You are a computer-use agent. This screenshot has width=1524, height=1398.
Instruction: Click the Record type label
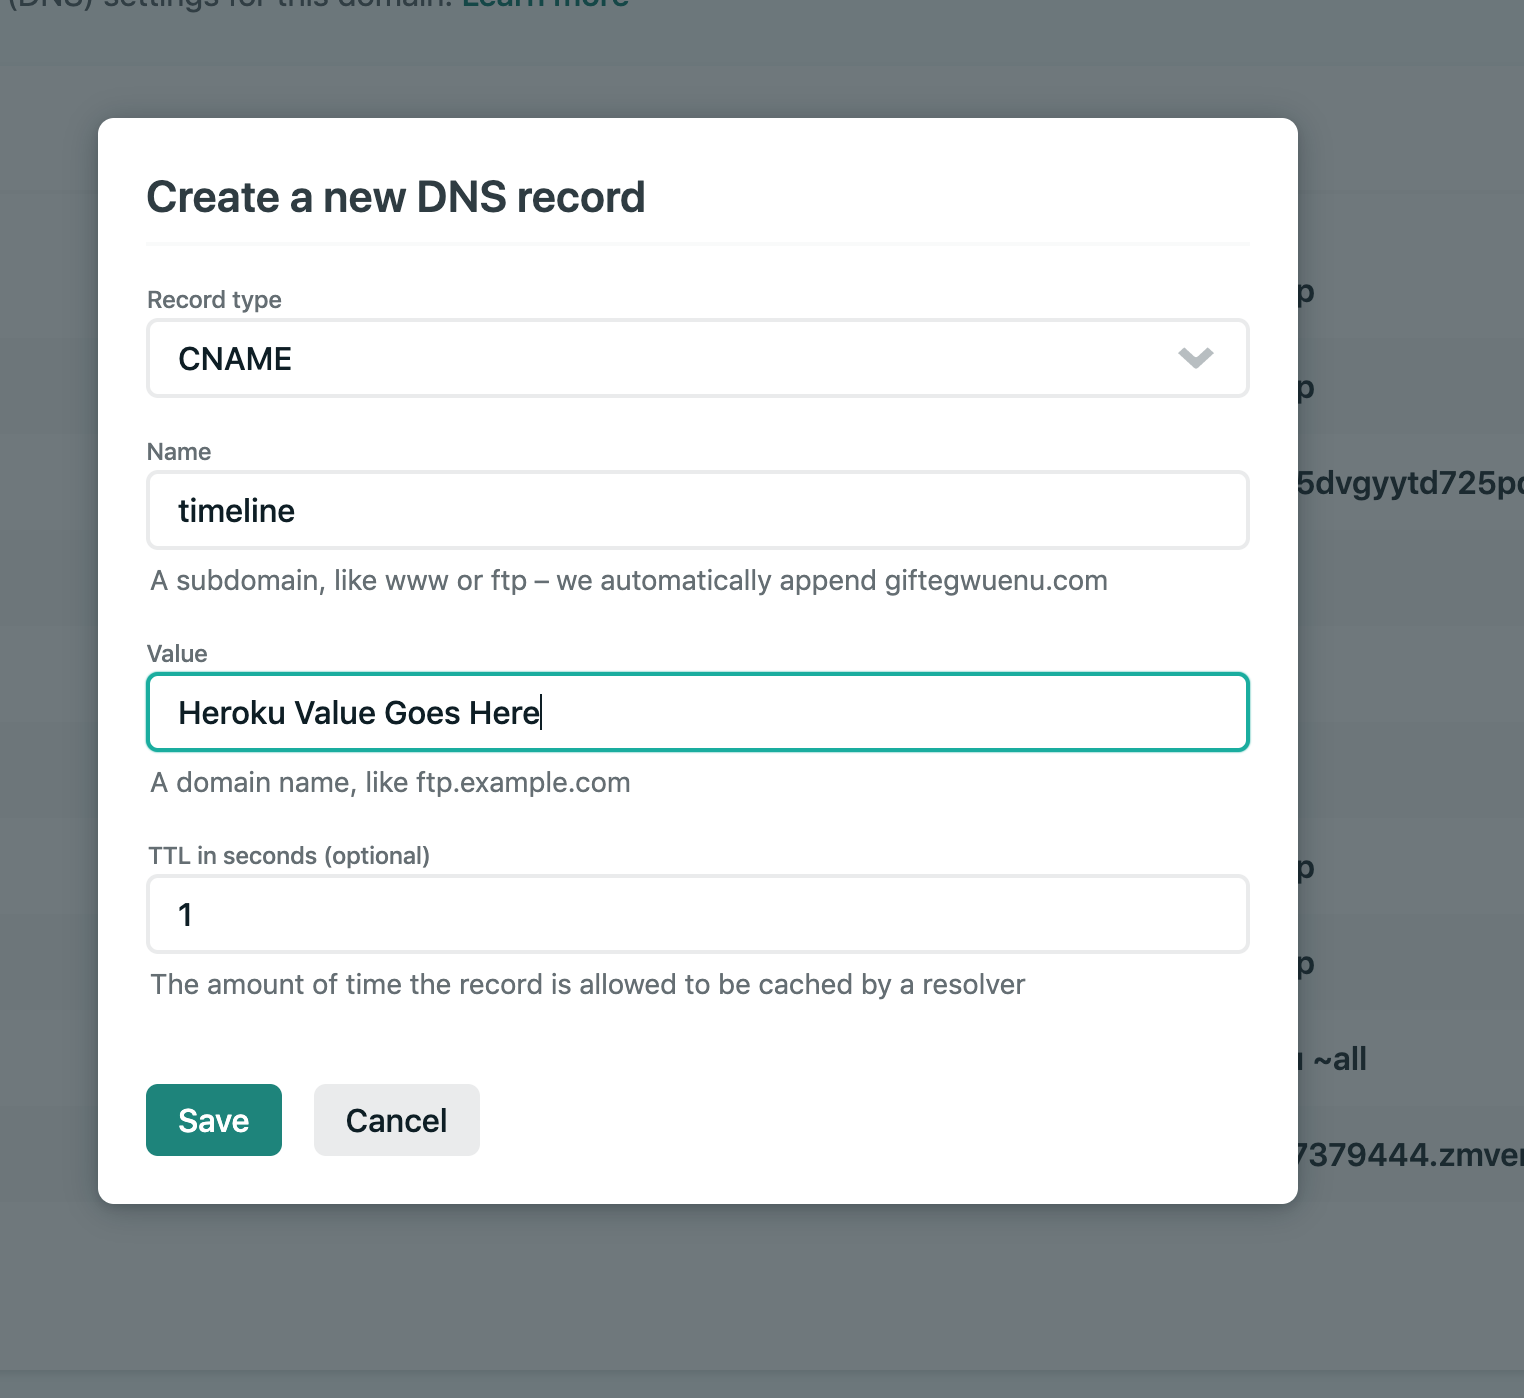pos(213,299)
